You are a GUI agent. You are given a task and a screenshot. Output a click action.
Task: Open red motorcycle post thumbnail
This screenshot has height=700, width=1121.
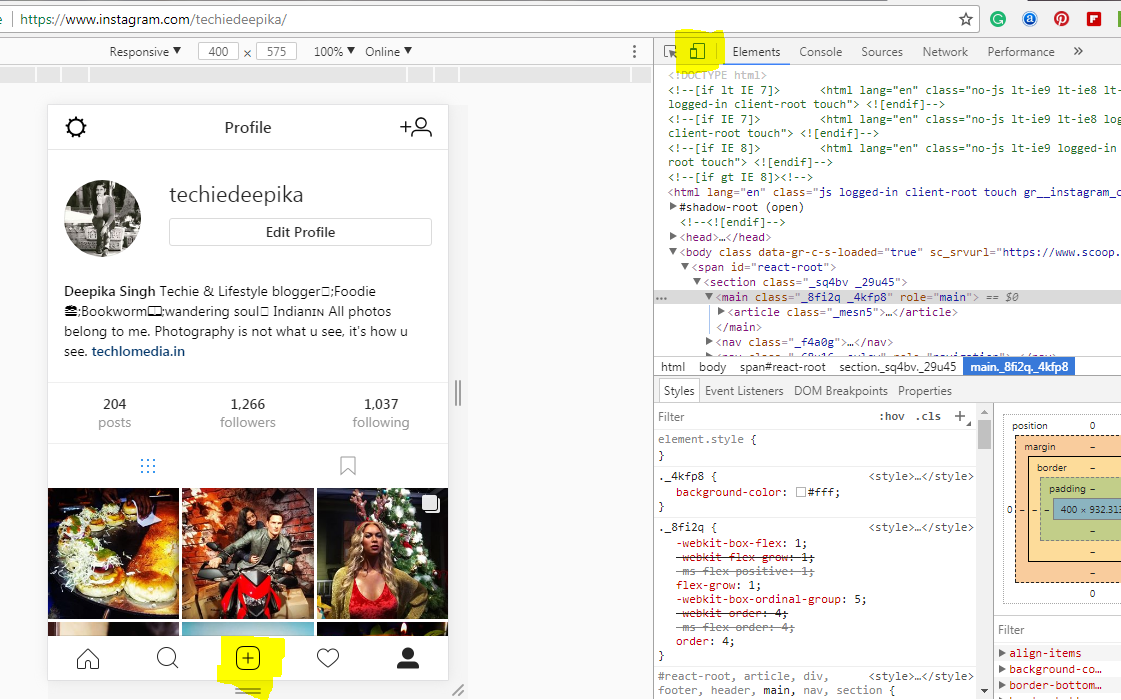[247, 553]
